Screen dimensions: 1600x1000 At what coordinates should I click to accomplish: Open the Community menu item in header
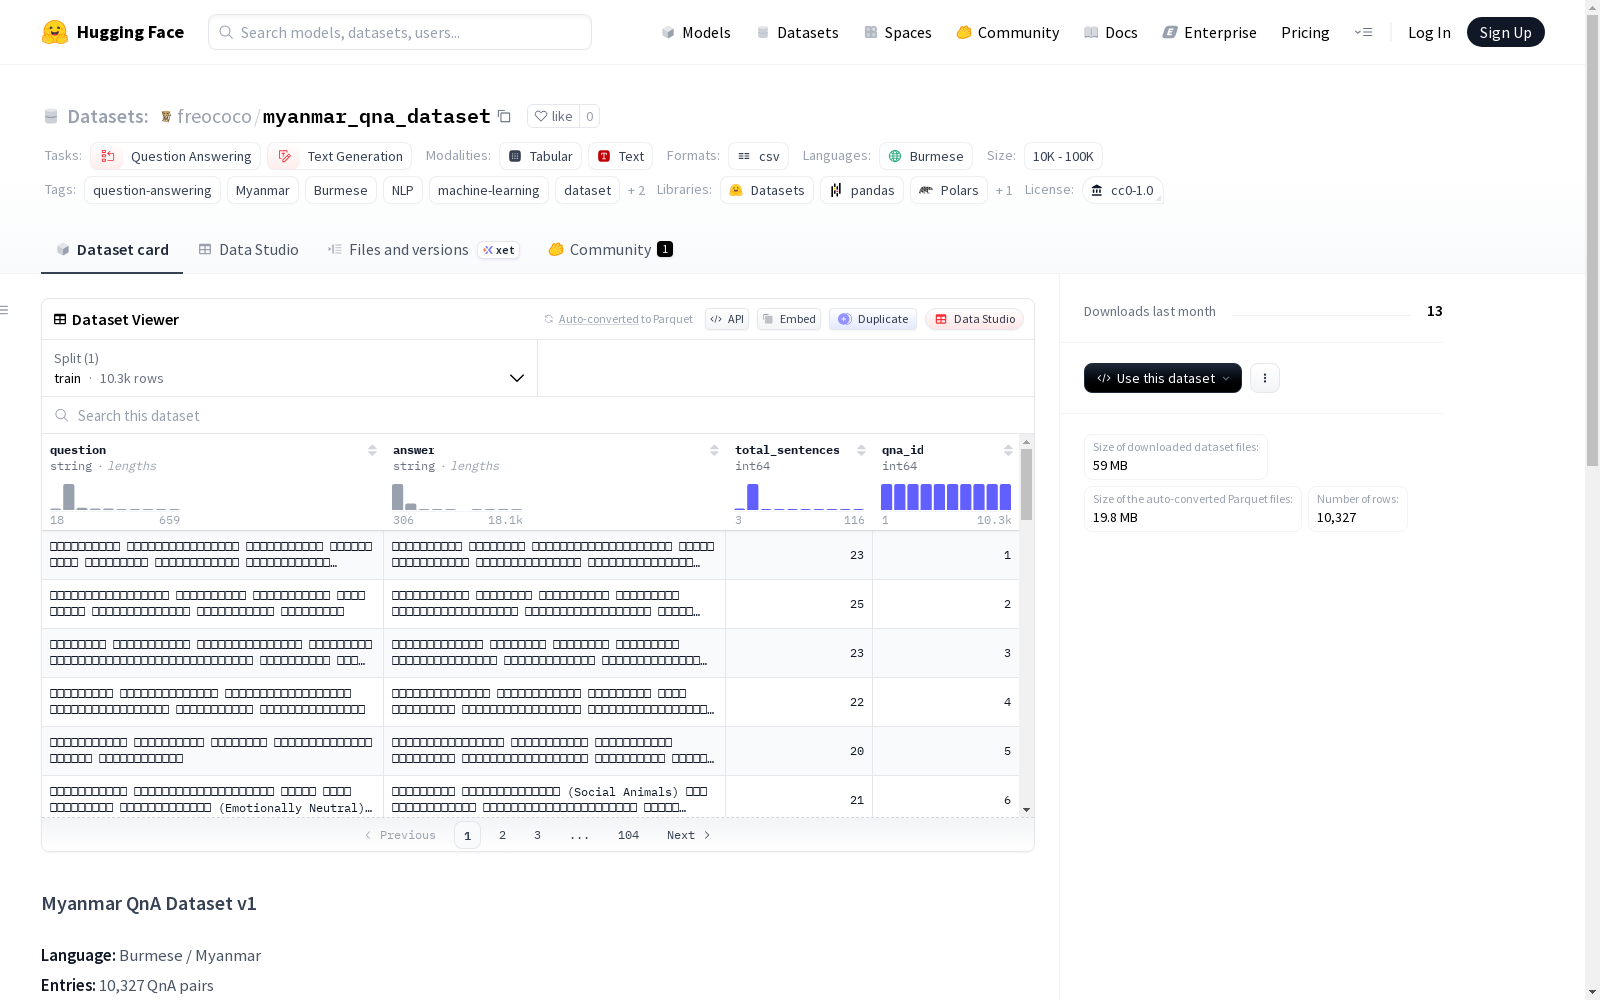click(1008, 32)
